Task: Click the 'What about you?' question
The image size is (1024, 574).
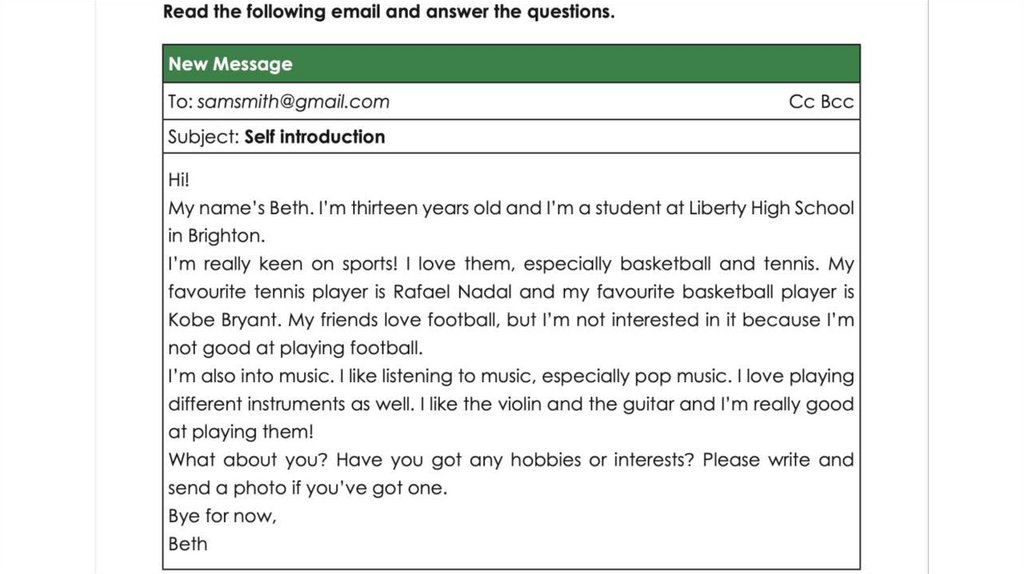Action: 246,460
